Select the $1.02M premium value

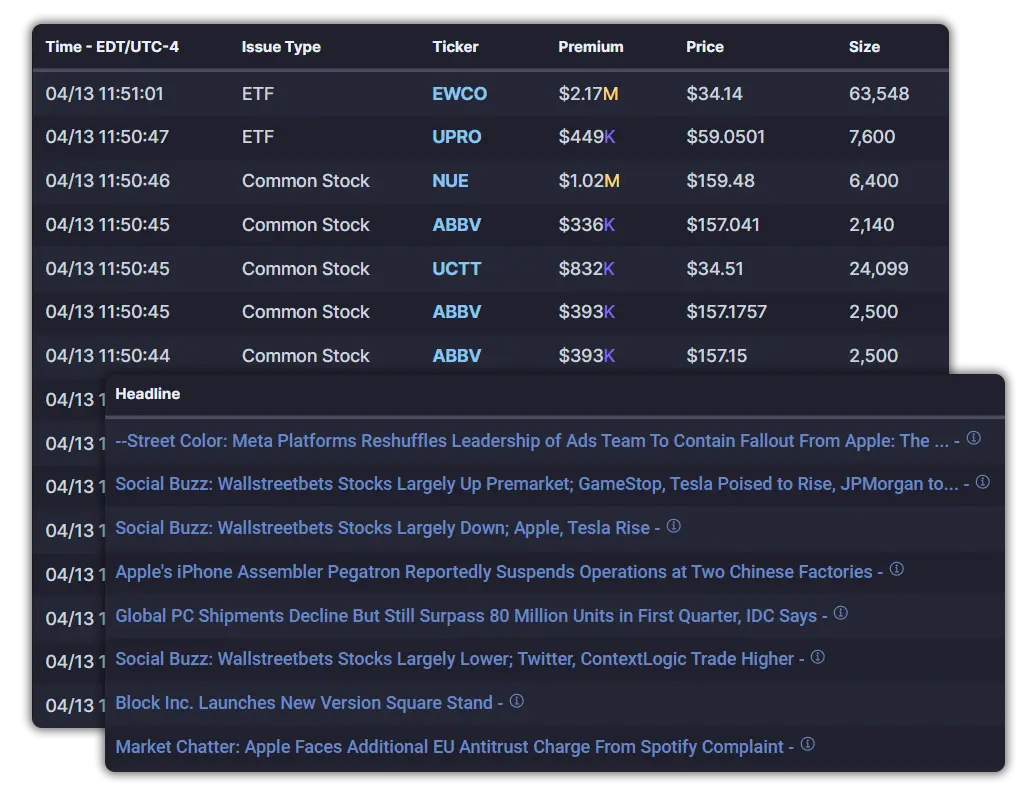(589, 181)
